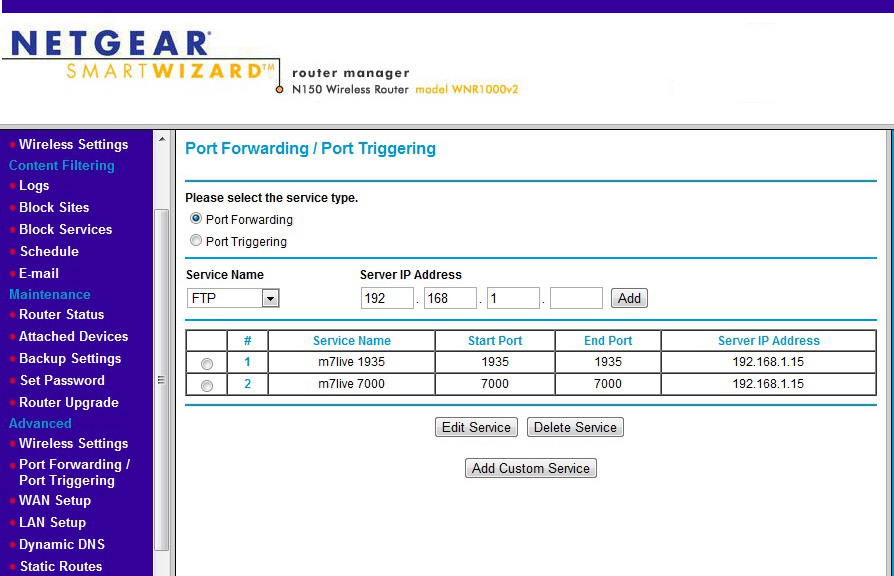Screen dimensions: 894x576
Task: Click the sidebar scrollbar up arrow
Action: [162, 139]
